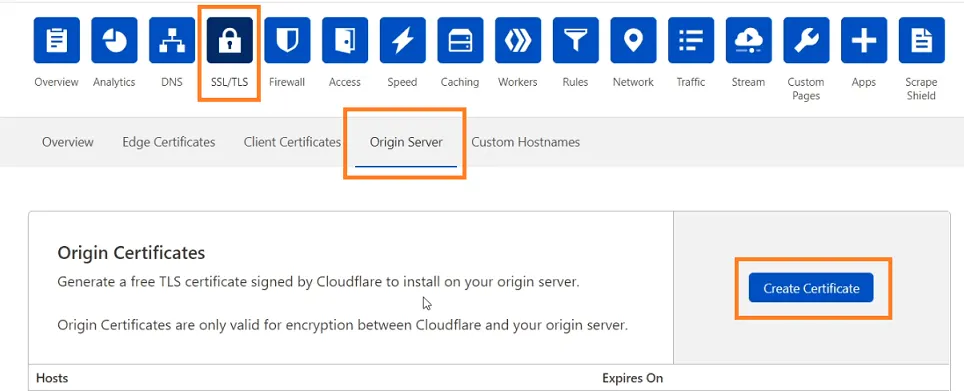The height and width of the screenshot is (391, 964).
Task: Click the Analytics label text
Action: 114,82
